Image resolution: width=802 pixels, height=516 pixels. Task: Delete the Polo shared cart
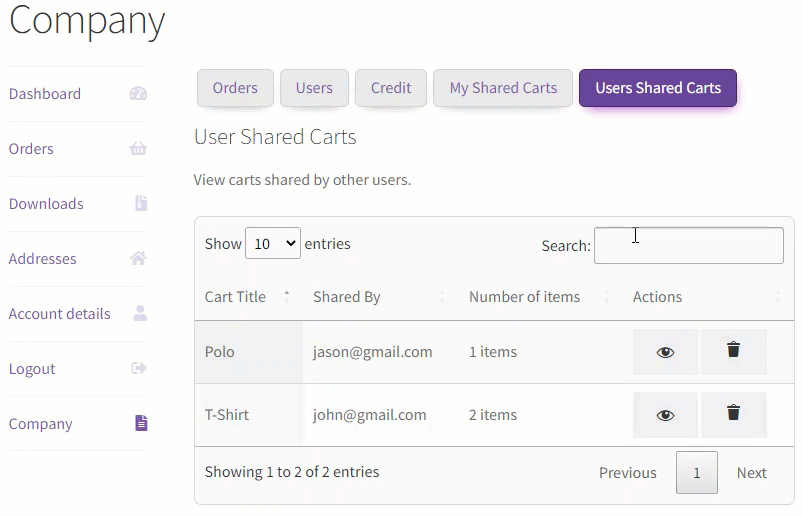point(733,352)
